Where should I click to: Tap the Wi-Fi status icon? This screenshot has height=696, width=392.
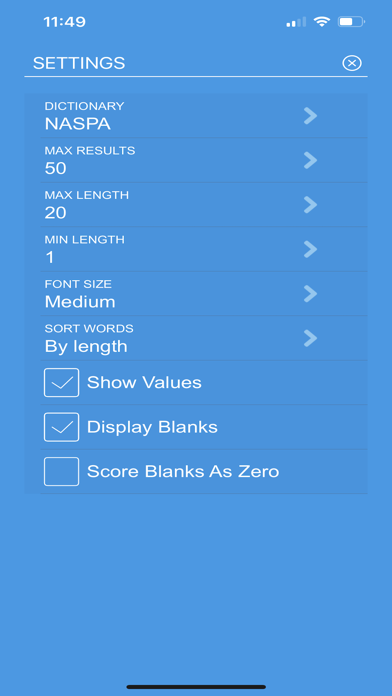click(321, 21)
